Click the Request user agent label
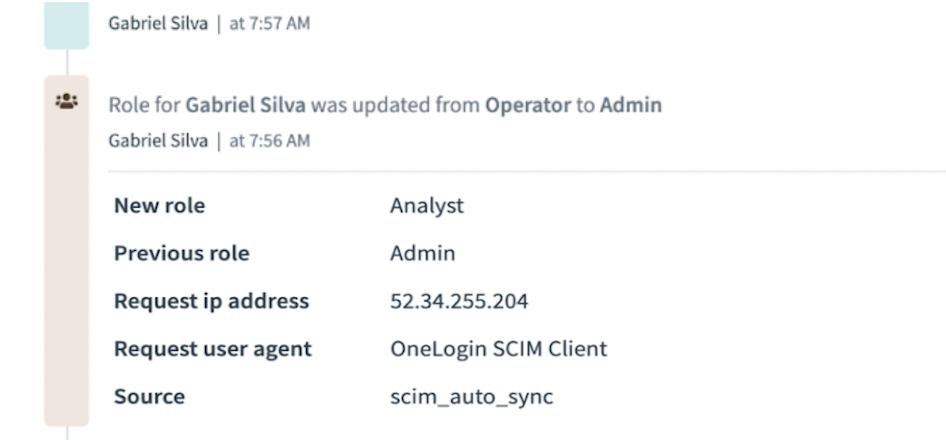Viewport: 946px width, 440px height. [x=212, y=349]
